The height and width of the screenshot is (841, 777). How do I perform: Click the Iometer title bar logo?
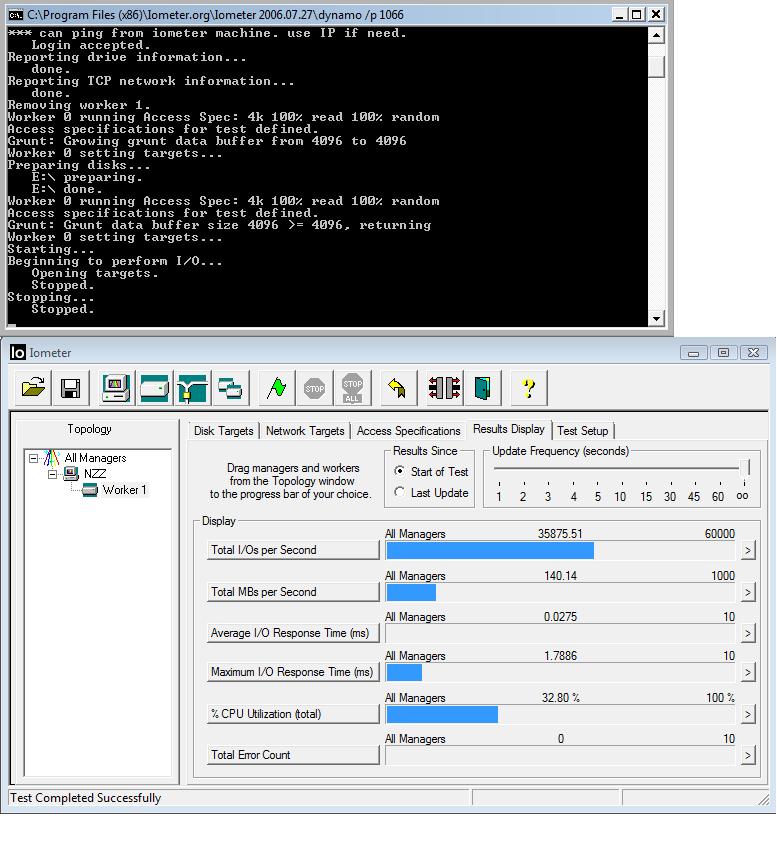pyautogui.click(x=18, y=352)
